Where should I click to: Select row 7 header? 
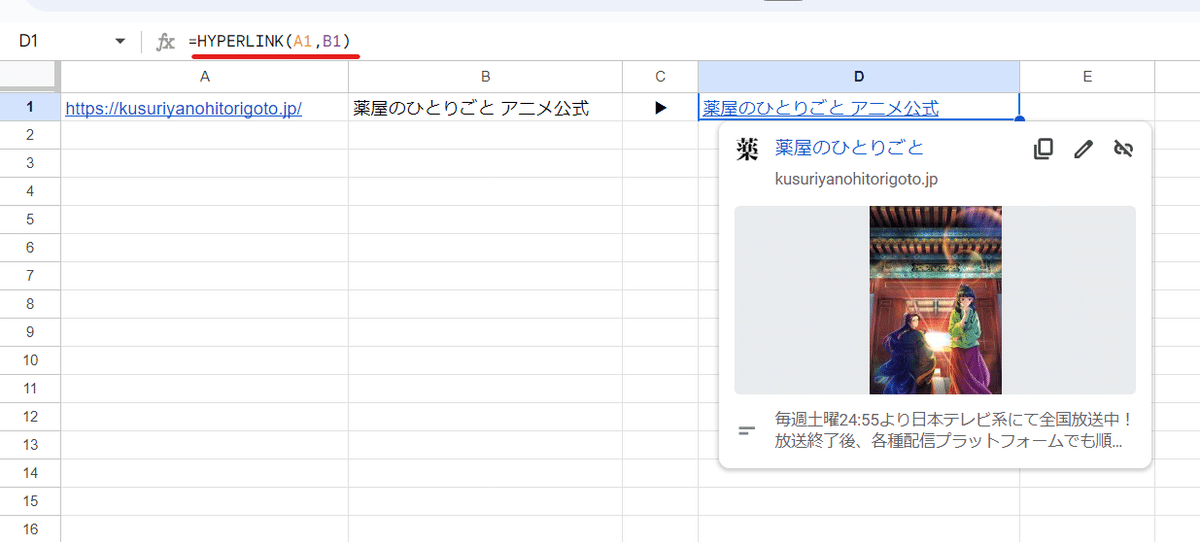coord(30,275)
